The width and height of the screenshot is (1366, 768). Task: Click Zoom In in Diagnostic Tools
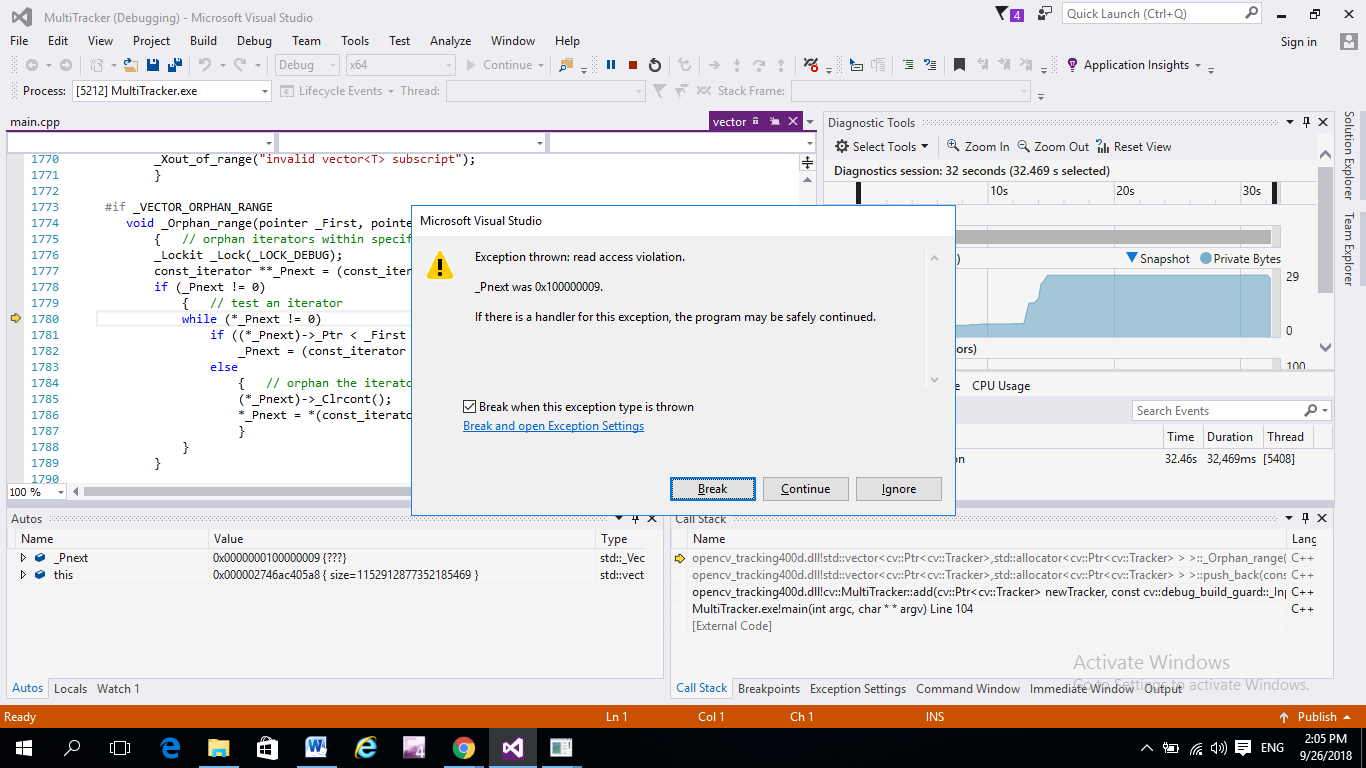click(978, 146)
